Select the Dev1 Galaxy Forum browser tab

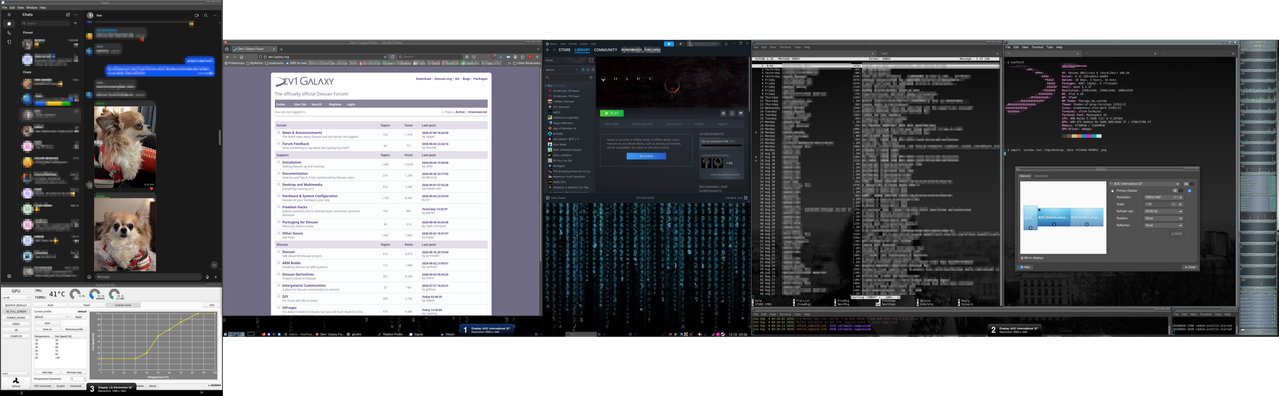coord(254,49)
